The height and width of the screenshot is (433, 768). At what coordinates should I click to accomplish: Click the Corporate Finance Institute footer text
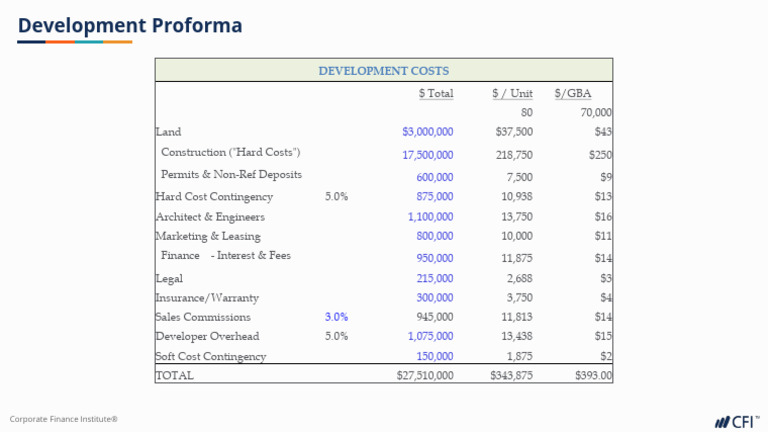(x=64, y=419)
